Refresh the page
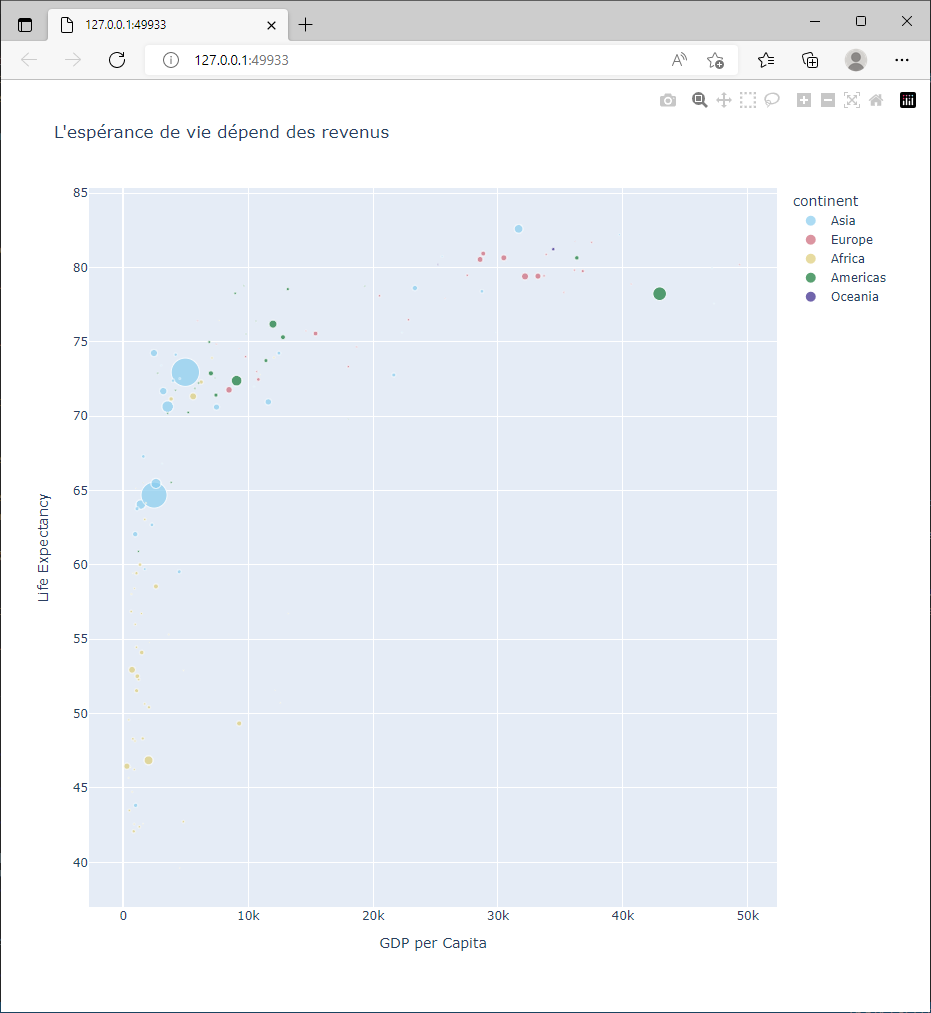Screen dimensions: 931x1013 point(117,60)
